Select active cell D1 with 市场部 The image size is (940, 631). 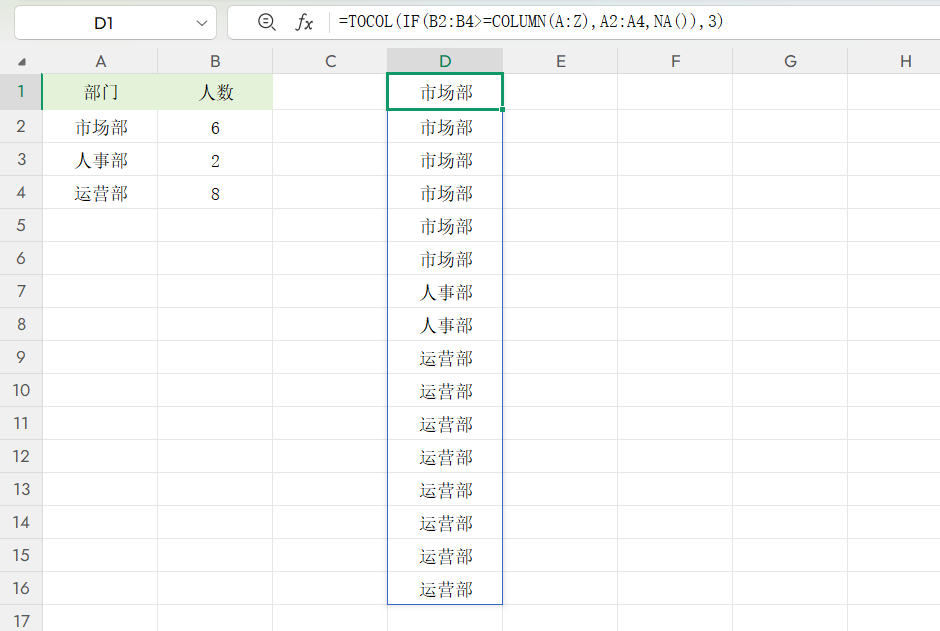(445, 94)
